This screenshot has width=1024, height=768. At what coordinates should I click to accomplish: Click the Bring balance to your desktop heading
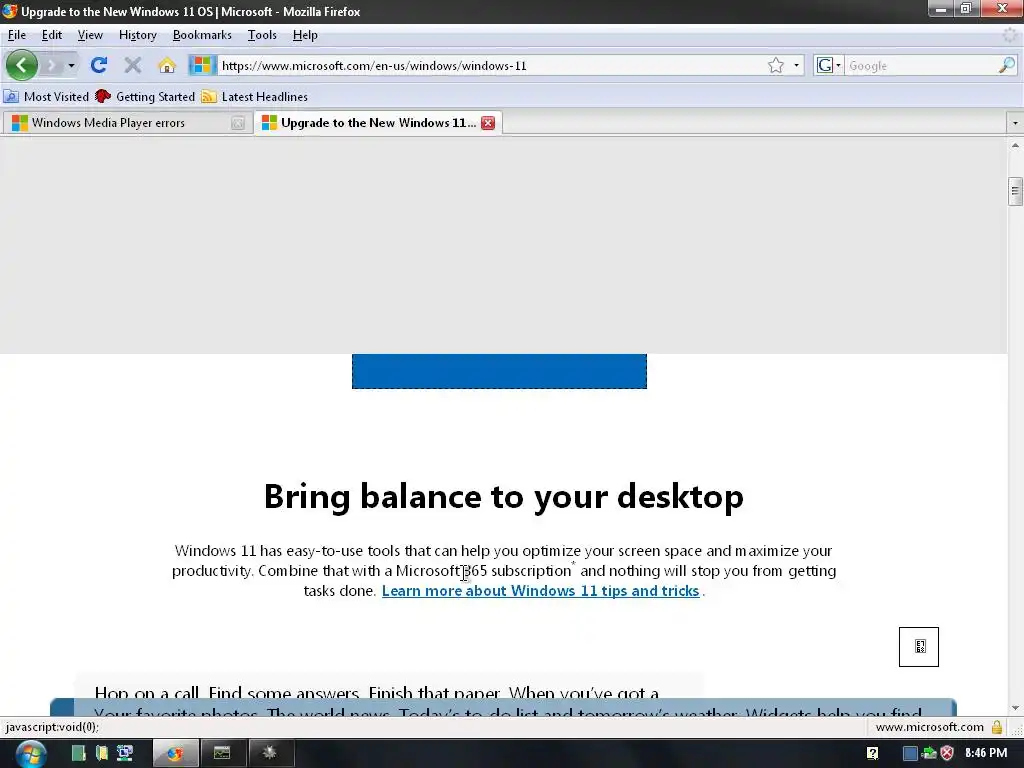tap(504, 496)
